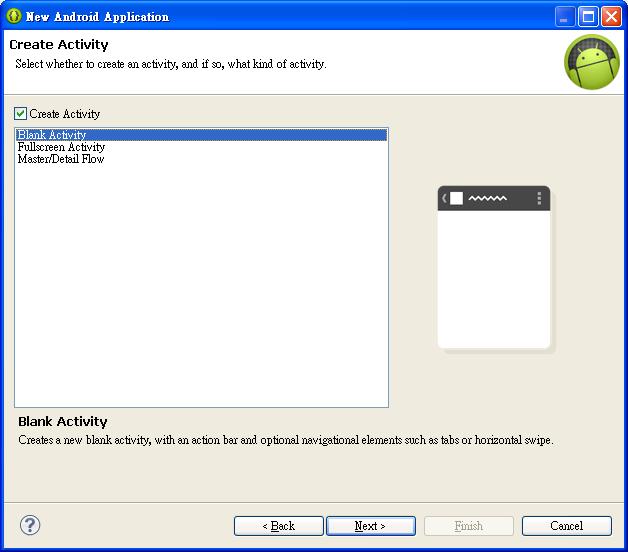Click the title bar application icon
This screenshot has height=552, width=628.
pyautogui.click(x=14, y=16)
